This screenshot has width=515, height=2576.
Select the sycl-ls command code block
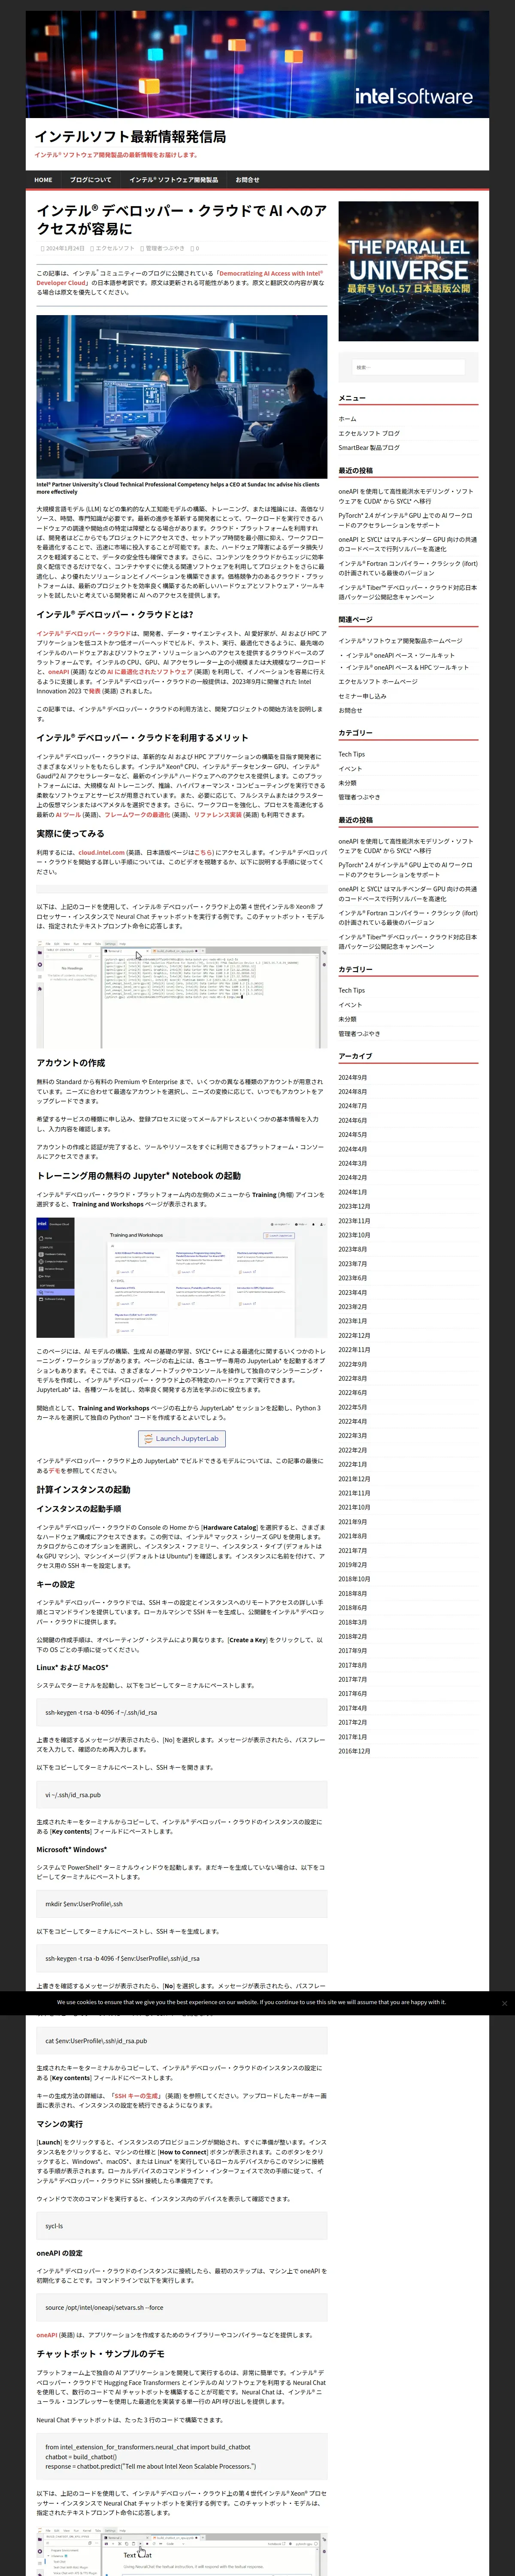pyautogui.click(x=182, y=2226)
